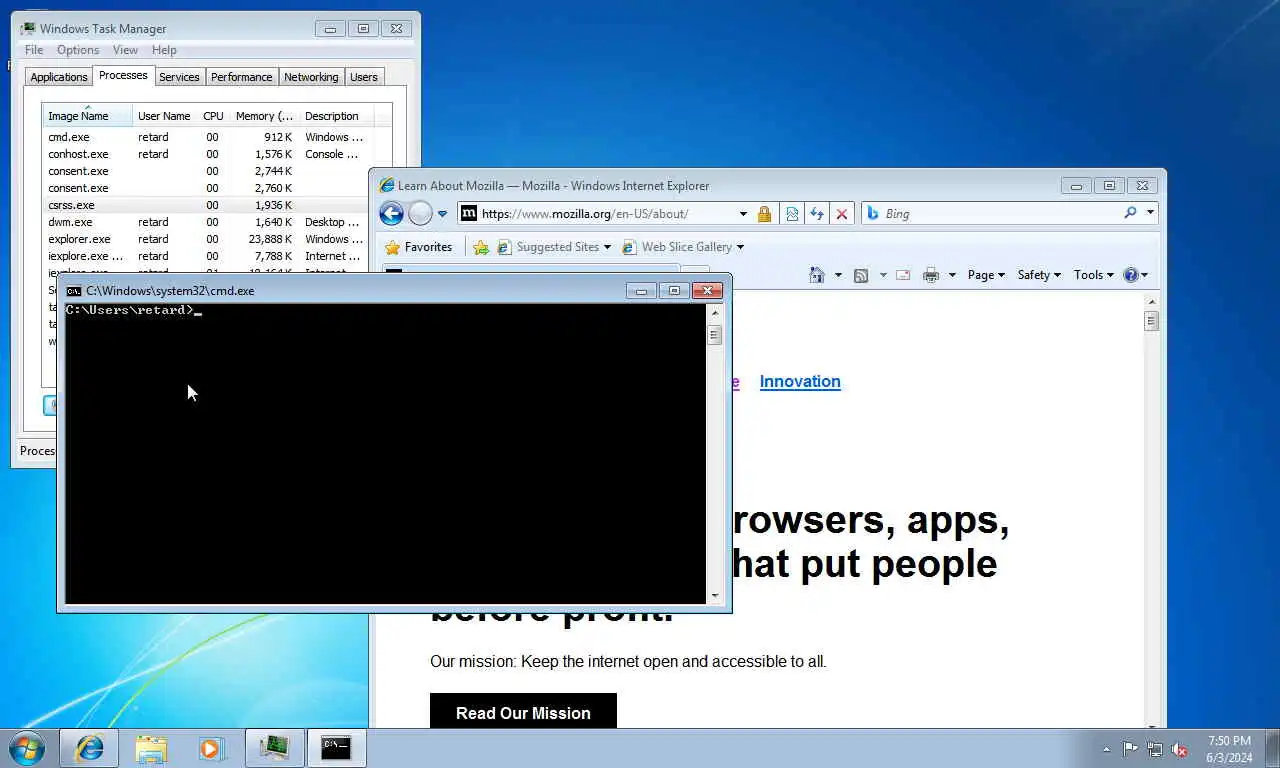Screen dimensions: 1280x768
Task: Click the Refresh icon in Internet Explorer
Action: coord(817,213)
